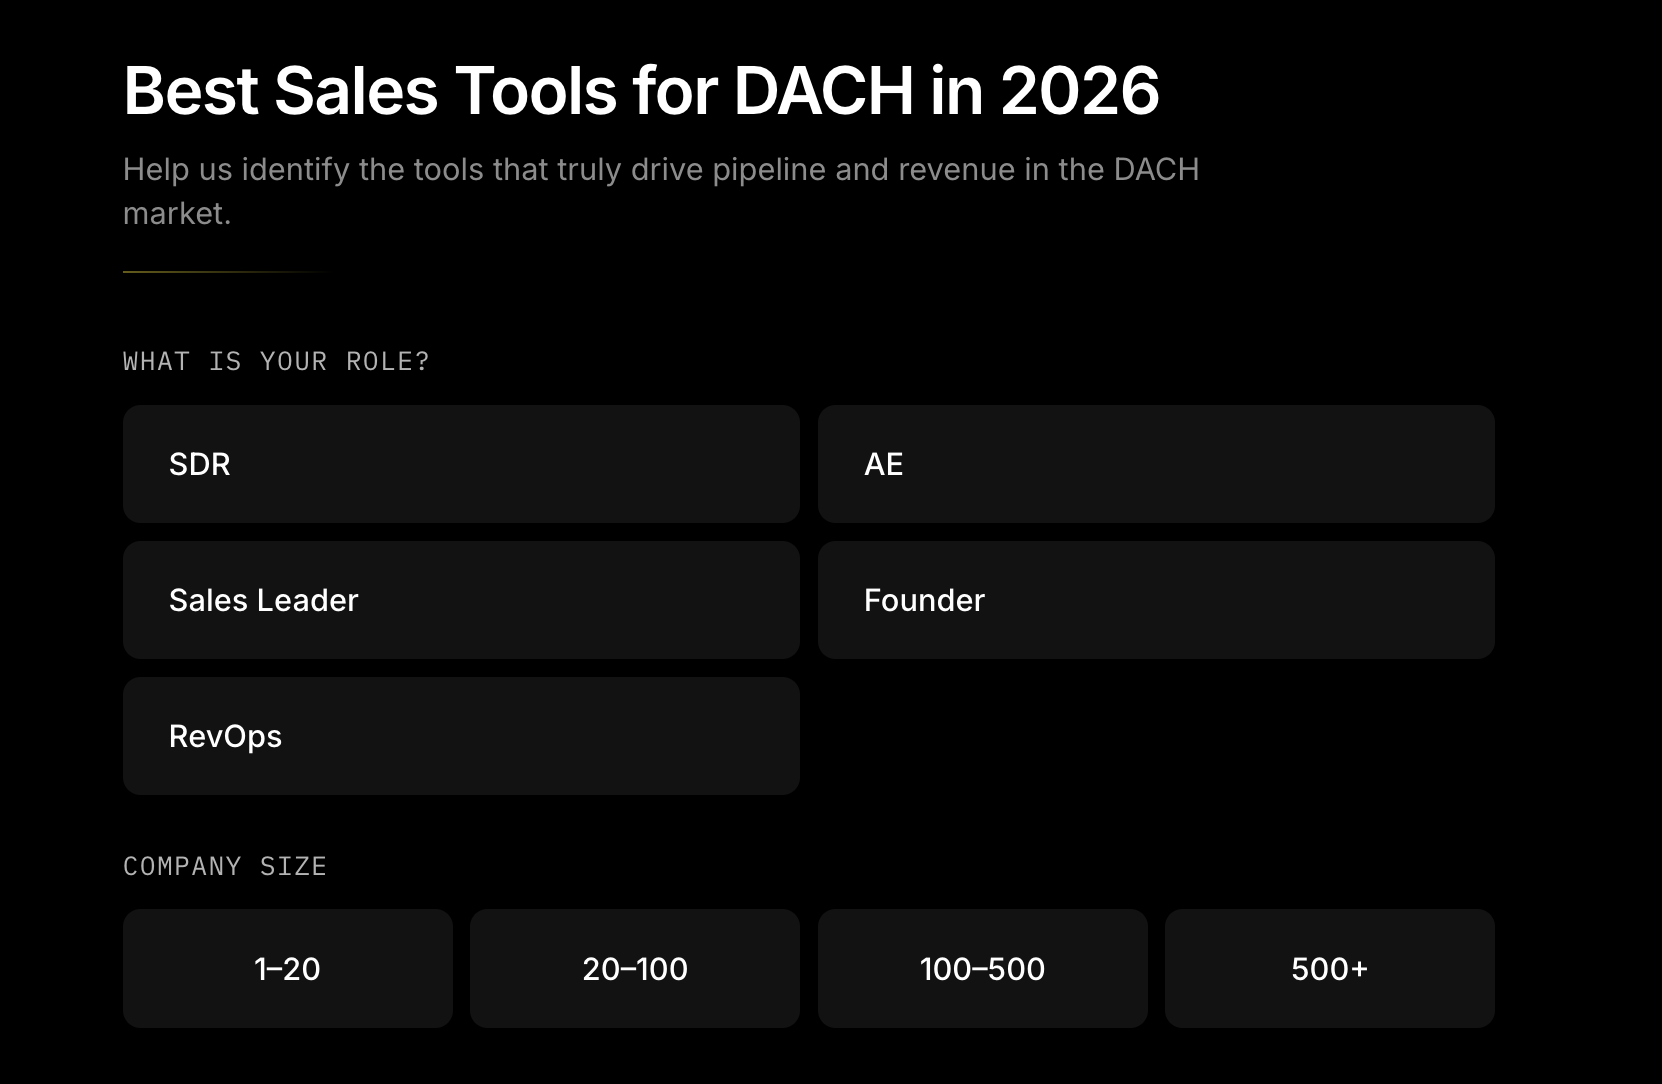The width and height of the screenshot is (1662, 1084).
Task: Click the word 'pipeline' in the subtitle
Action: pyautogui.click(x=770, y=170)
